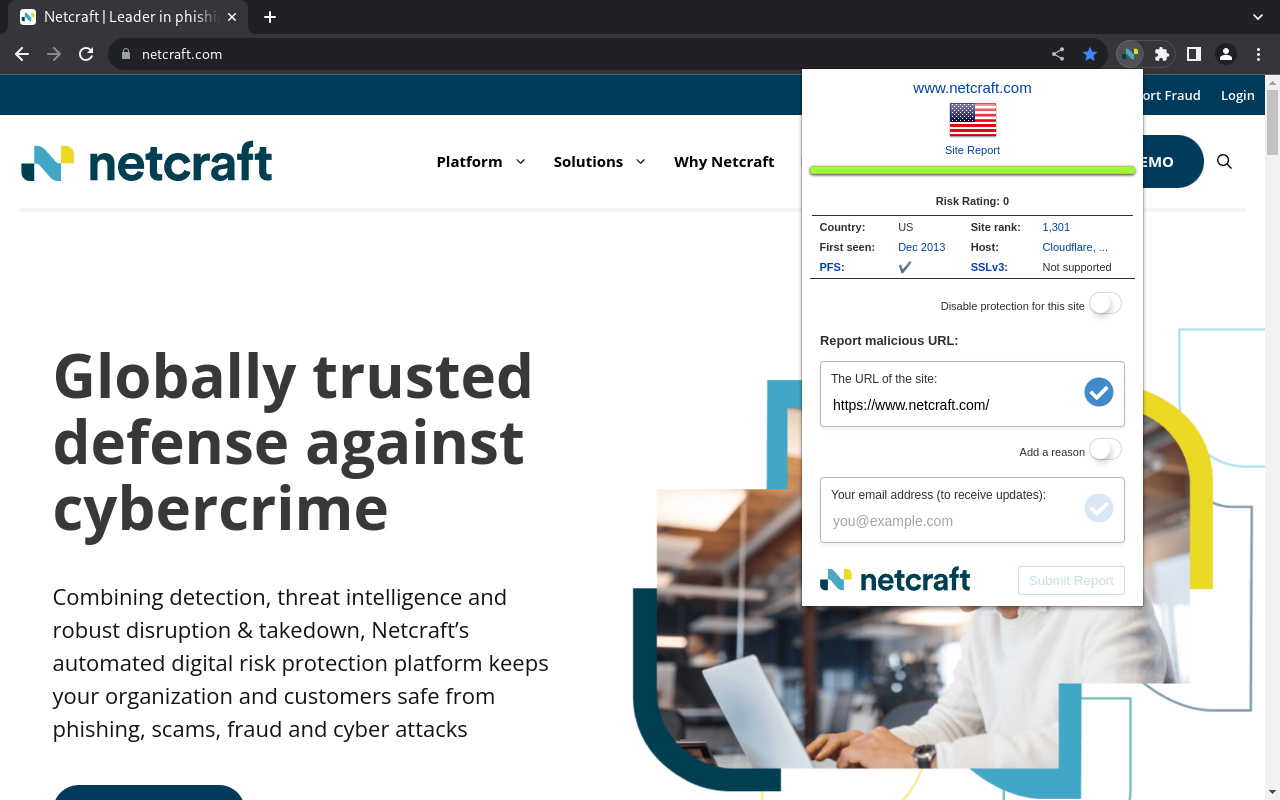Click the browser forward arrow
The width and height of the screenshot is (1280, 800).
(x=54, y=54)
